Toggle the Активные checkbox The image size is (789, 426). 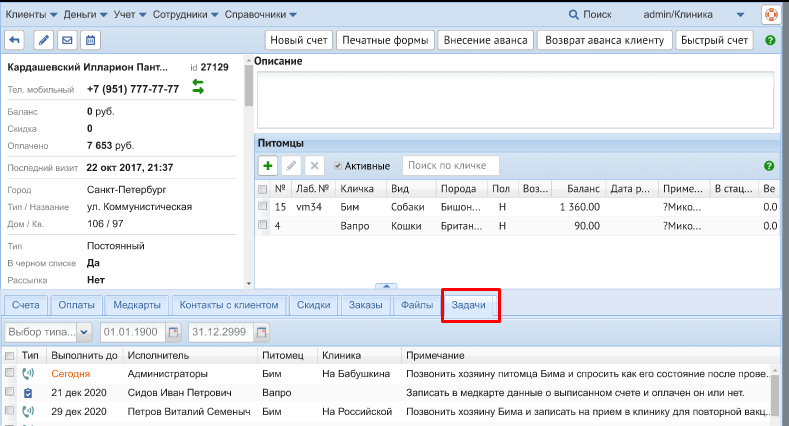[x=338, y=166]
